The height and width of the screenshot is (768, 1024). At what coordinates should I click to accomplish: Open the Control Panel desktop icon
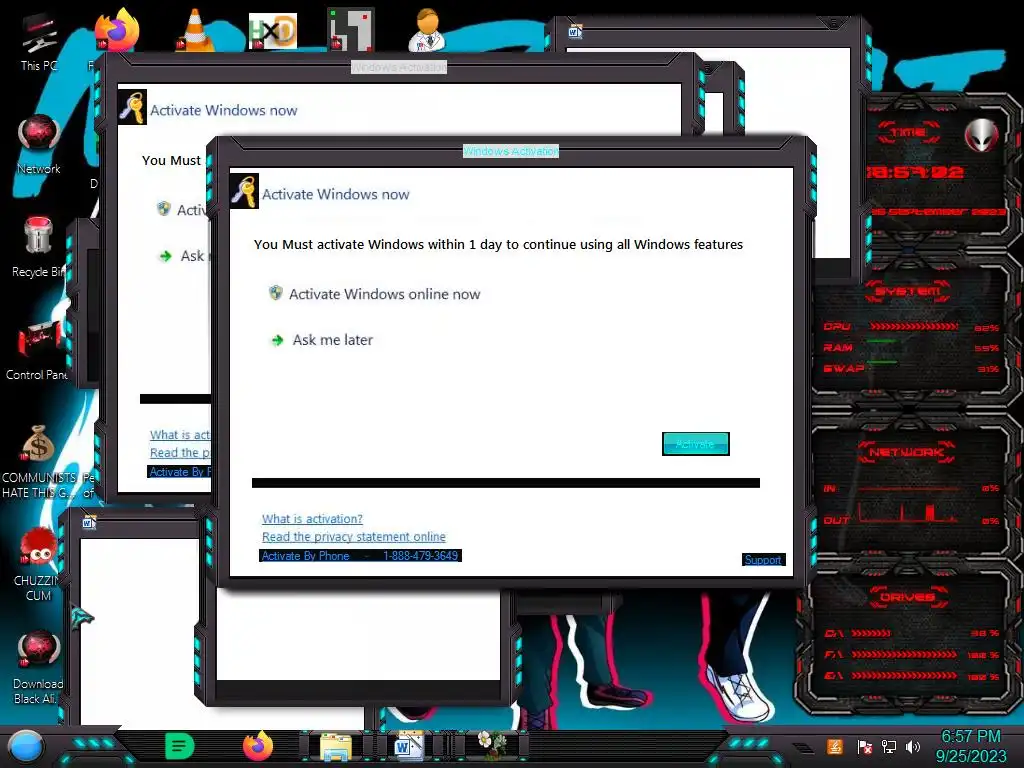point(37,349)
